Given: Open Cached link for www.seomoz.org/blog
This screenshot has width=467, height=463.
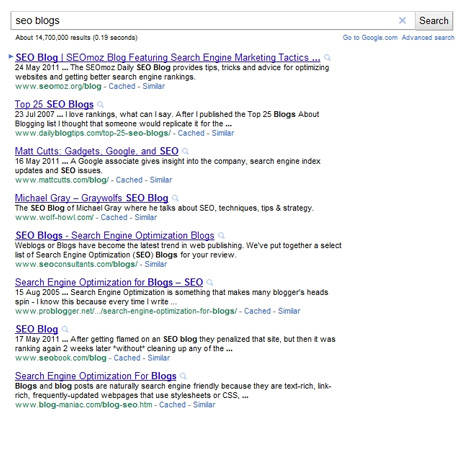Looking at the screenshot, I should 122,86.
